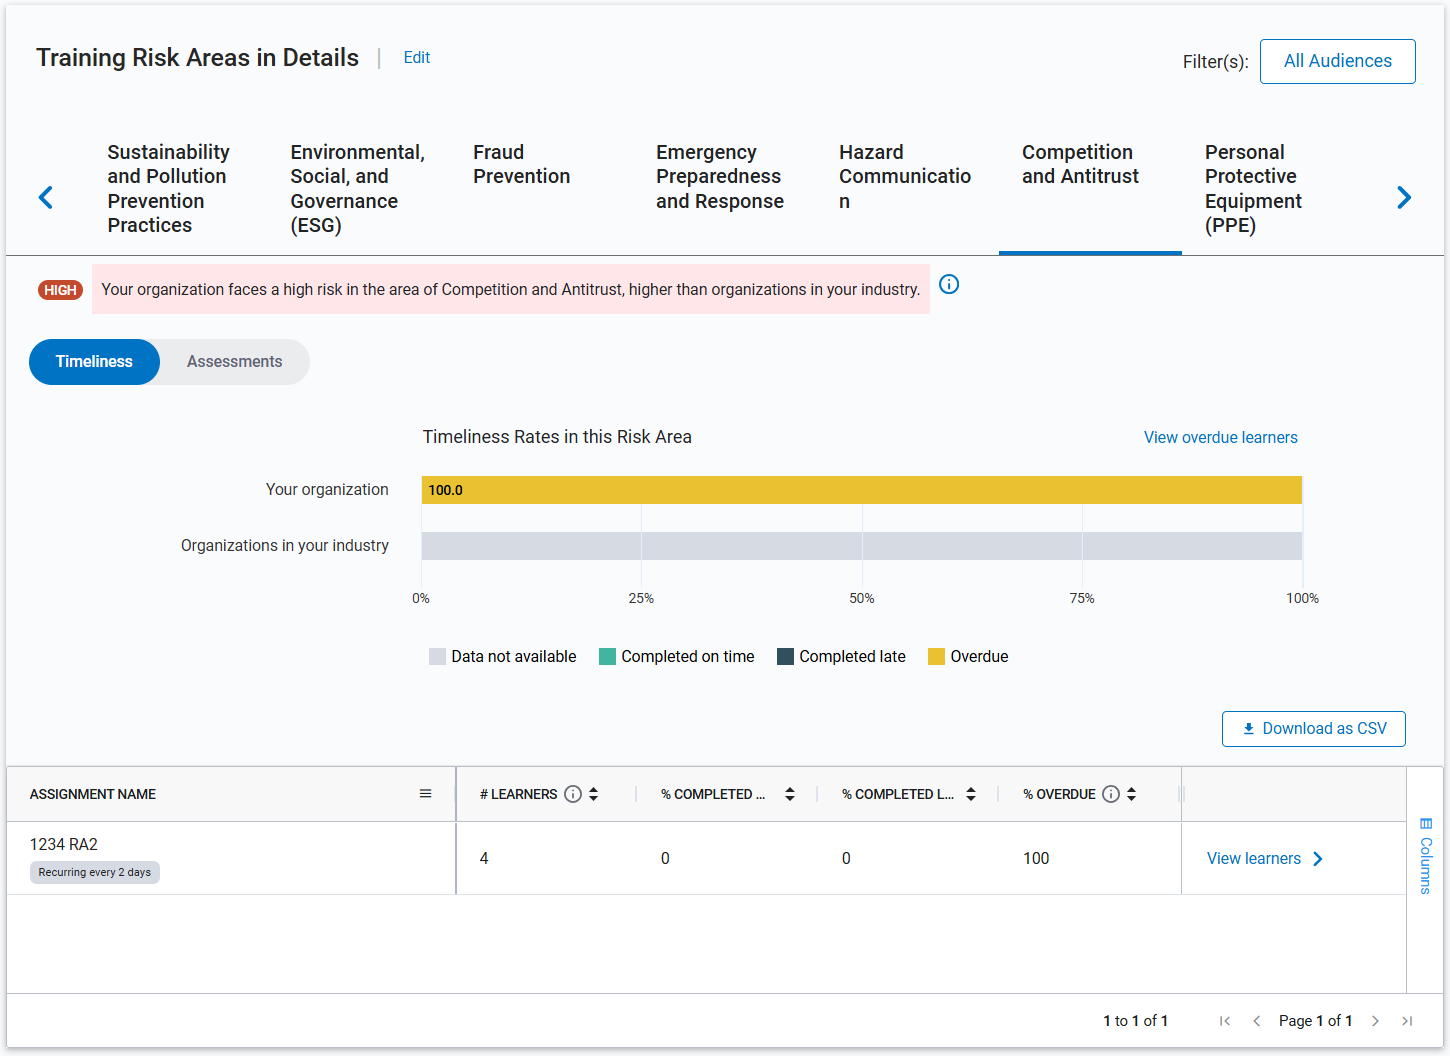The image size is (1450, 1056).
Task: Click the previous risk areas arrow
Action: click(45, 197)
